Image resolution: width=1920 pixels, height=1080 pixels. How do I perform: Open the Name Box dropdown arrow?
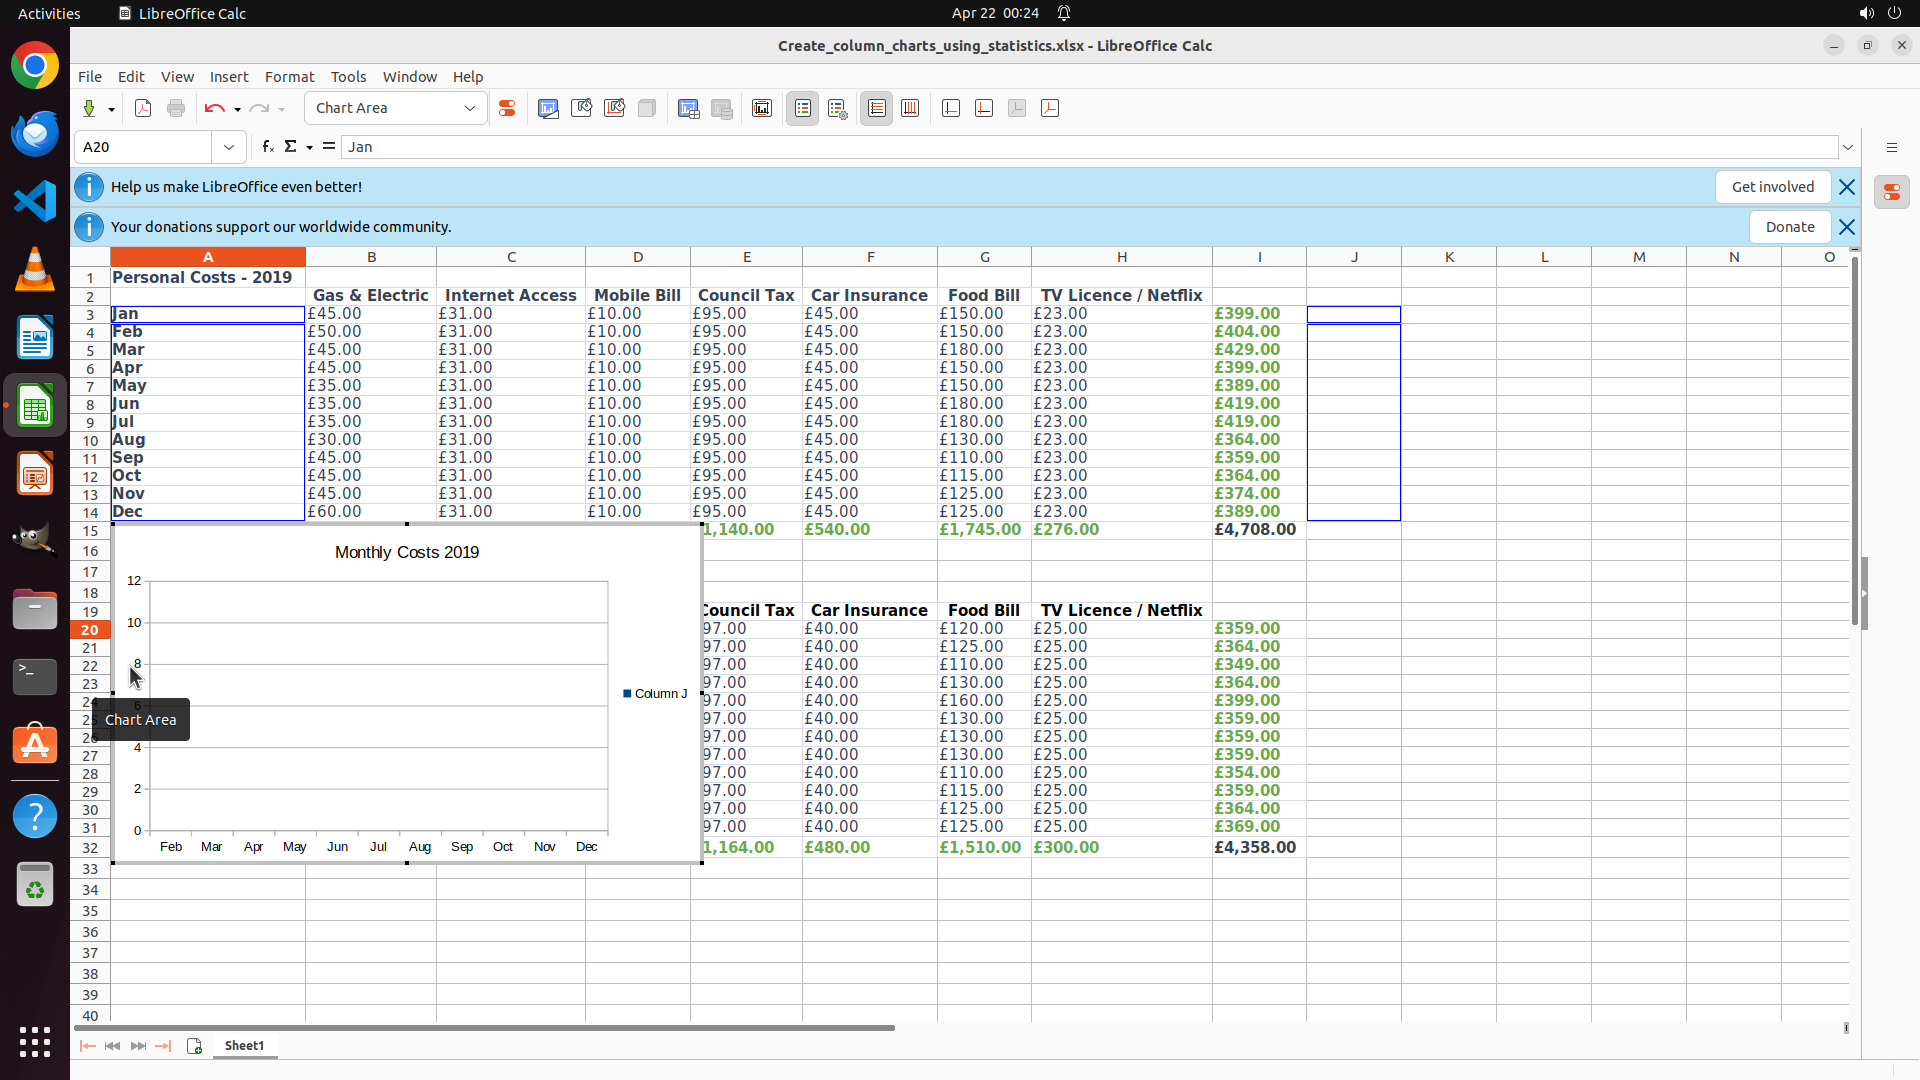(x=229, y=147)
